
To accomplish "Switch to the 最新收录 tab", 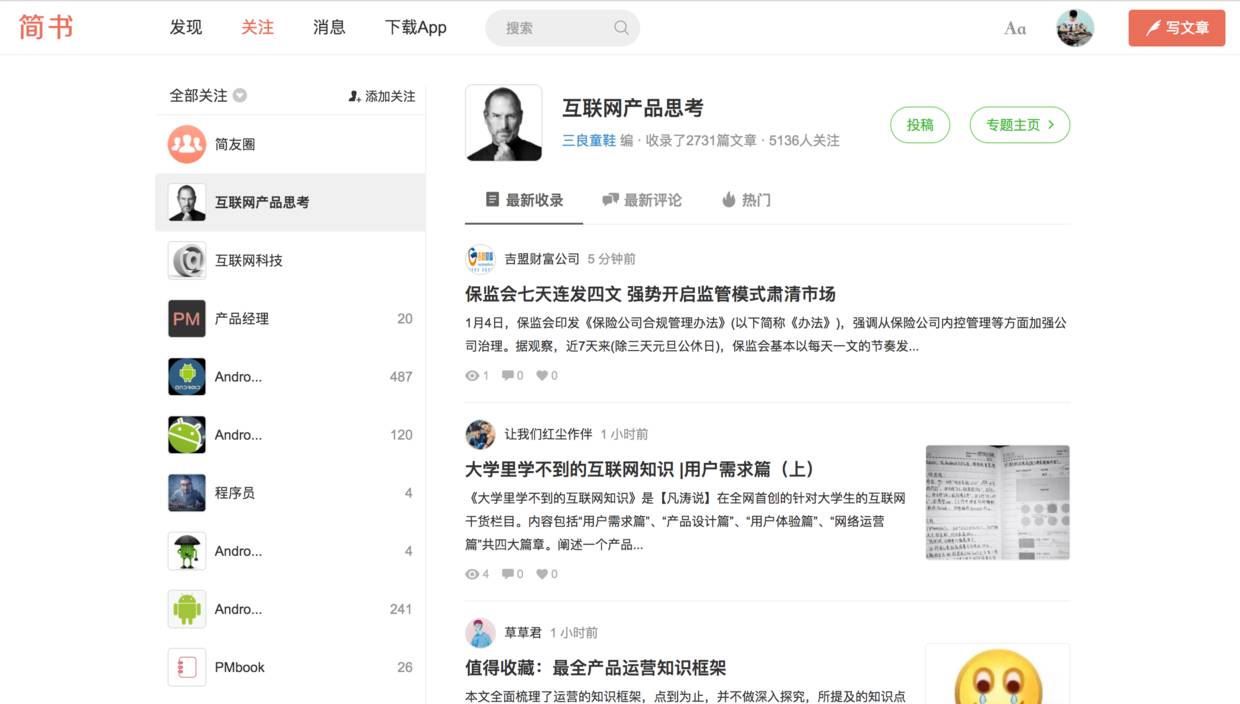I will 524,200.
